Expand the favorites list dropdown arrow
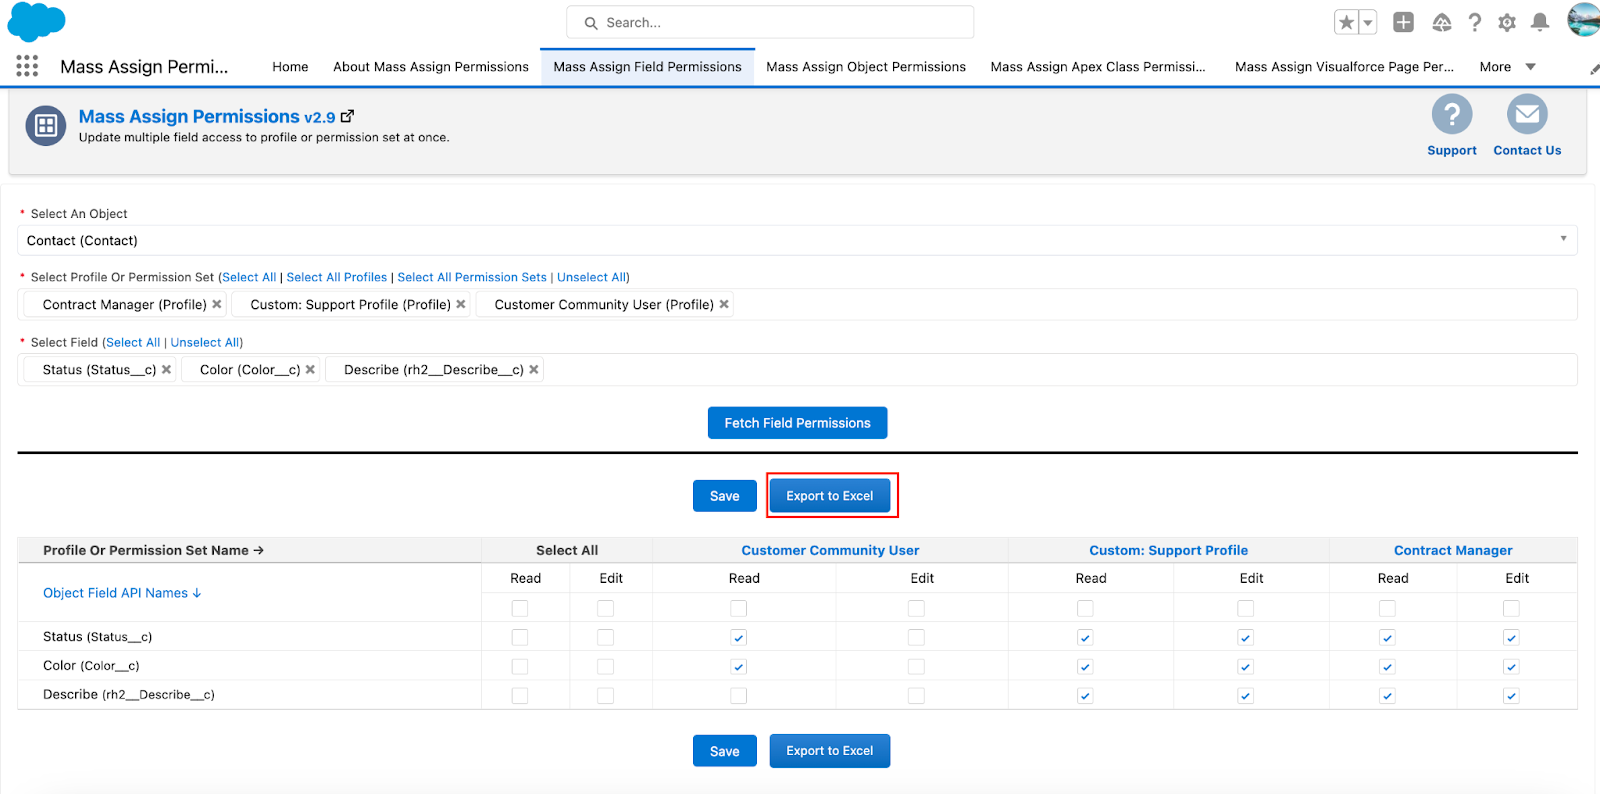The height and width of the screenshot is (794, 1600). 1367,22
